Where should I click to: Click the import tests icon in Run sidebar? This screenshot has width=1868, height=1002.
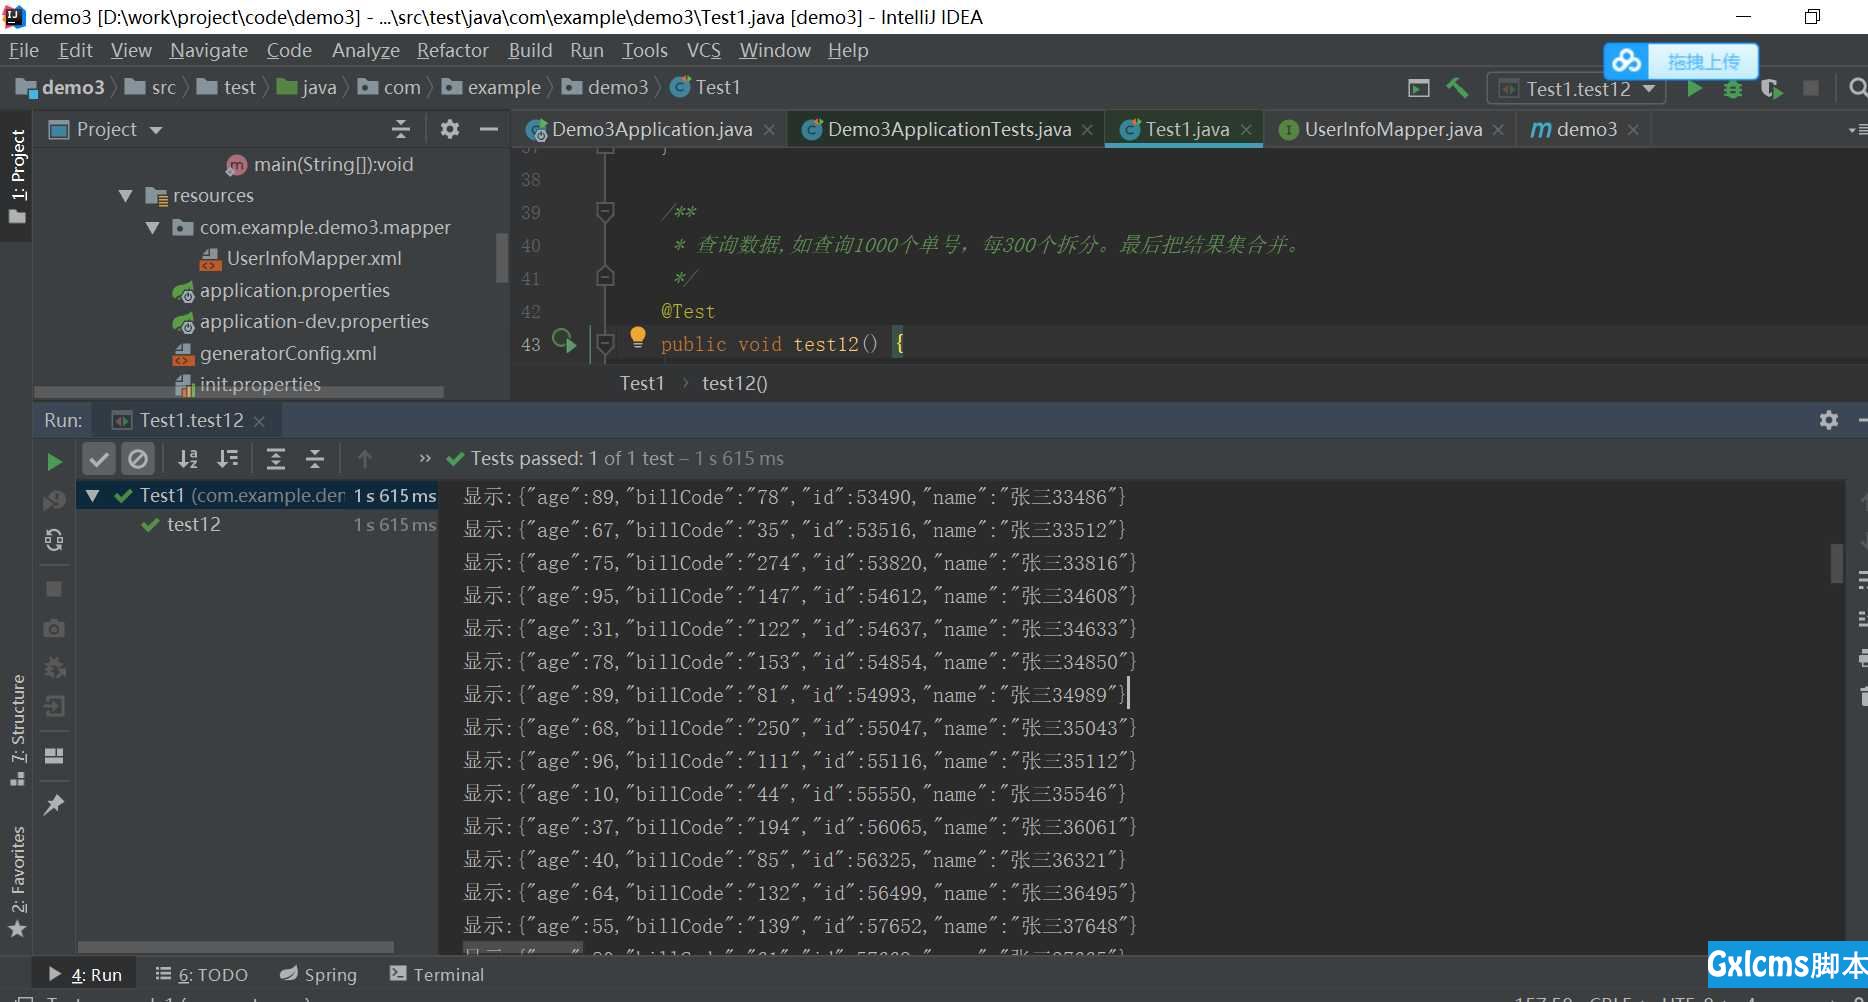54,707
